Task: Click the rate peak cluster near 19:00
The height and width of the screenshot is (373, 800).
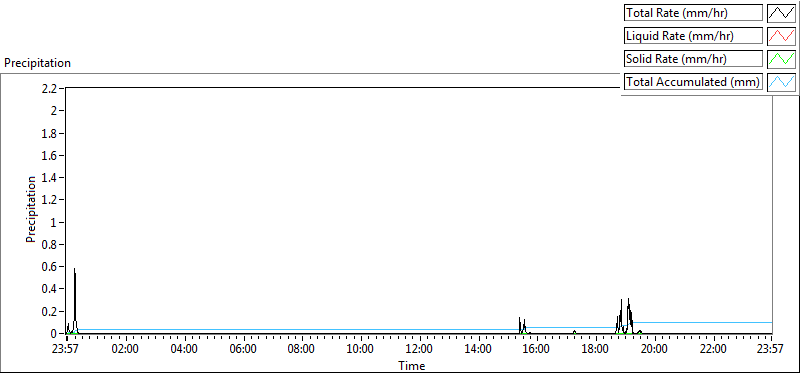Action: [625, 316]
